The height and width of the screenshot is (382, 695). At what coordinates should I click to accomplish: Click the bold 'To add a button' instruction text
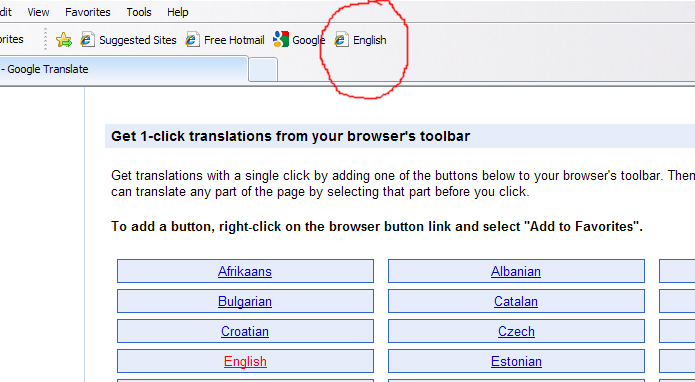377,226
